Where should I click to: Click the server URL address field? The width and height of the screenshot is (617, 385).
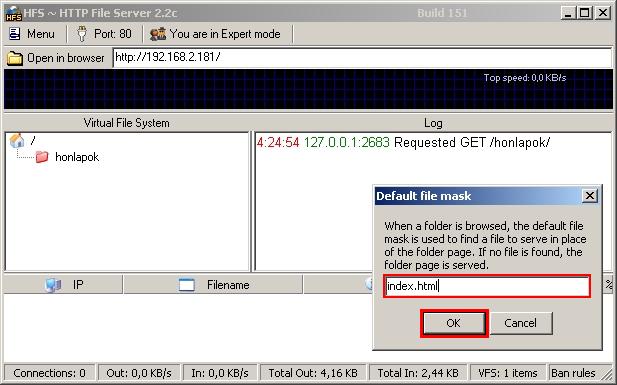(x=362, y=57)
